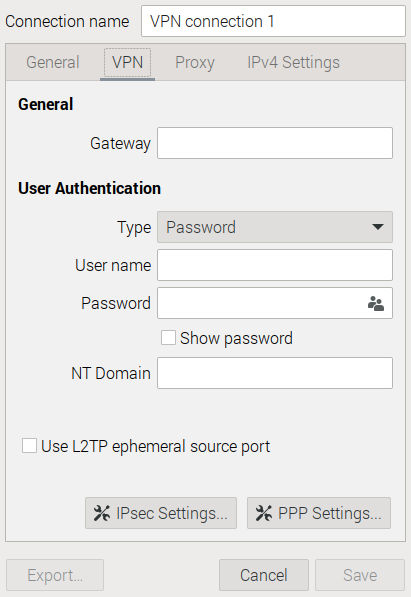The image size is (411, 597).
Task: Click the tools icon on PPP Settings button
Action: [264, 513]
